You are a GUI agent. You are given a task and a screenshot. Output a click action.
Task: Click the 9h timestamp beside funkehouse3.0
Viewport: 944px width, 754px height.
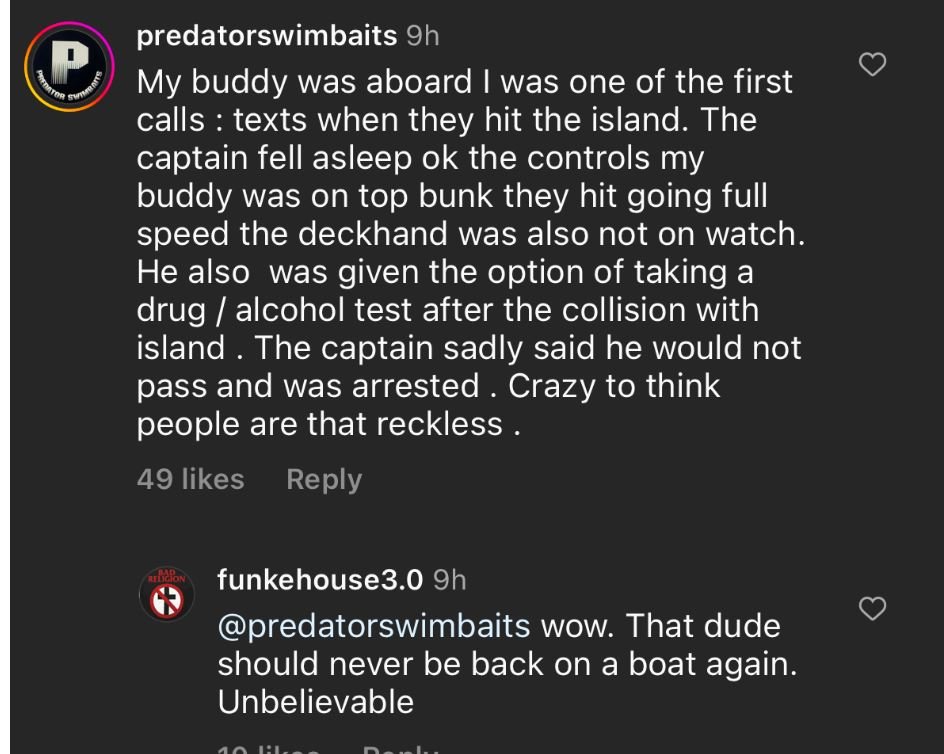click(450, 579)
